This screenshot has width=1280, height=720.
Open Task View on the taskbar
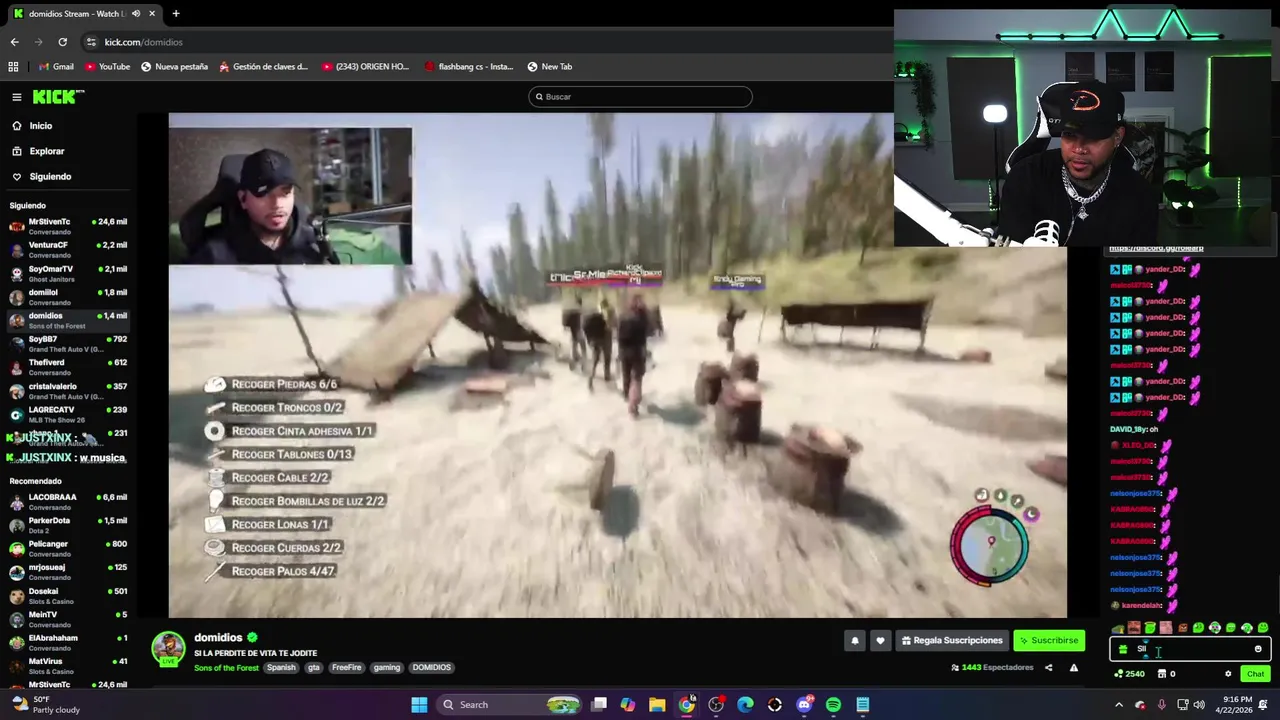point(598,705)
